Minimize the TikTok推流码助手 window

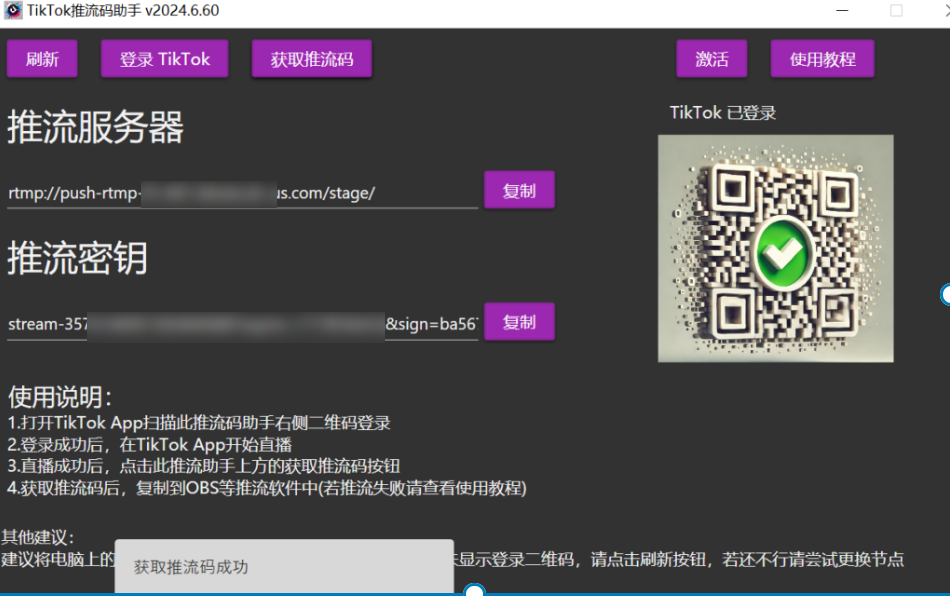(842, 10)
